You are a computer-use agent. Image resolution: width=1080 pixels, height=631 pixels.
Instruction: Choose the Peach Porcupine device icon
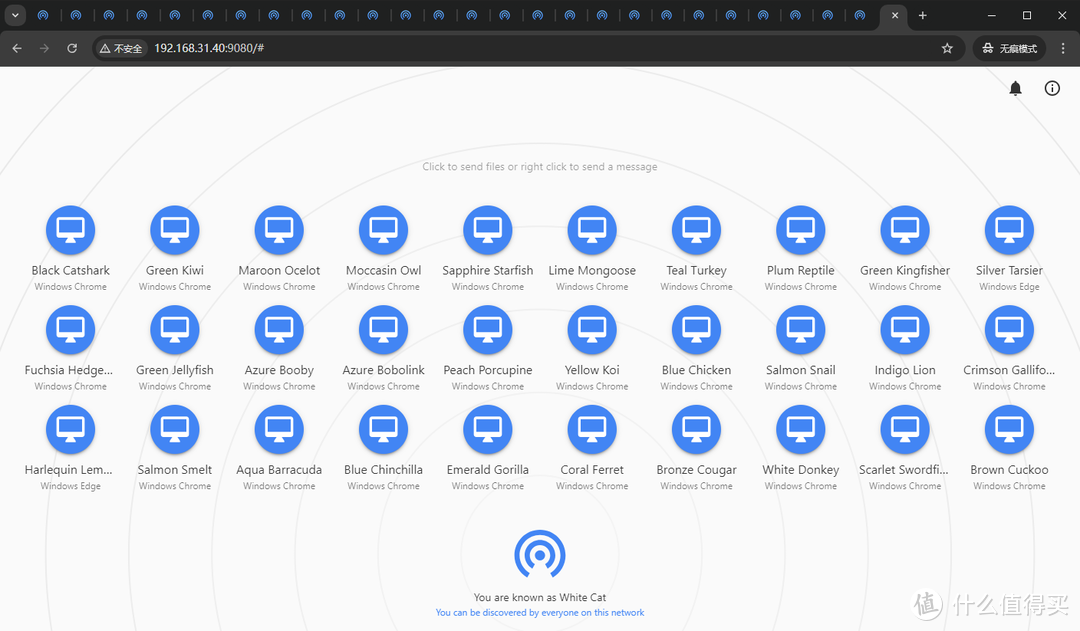487,330
